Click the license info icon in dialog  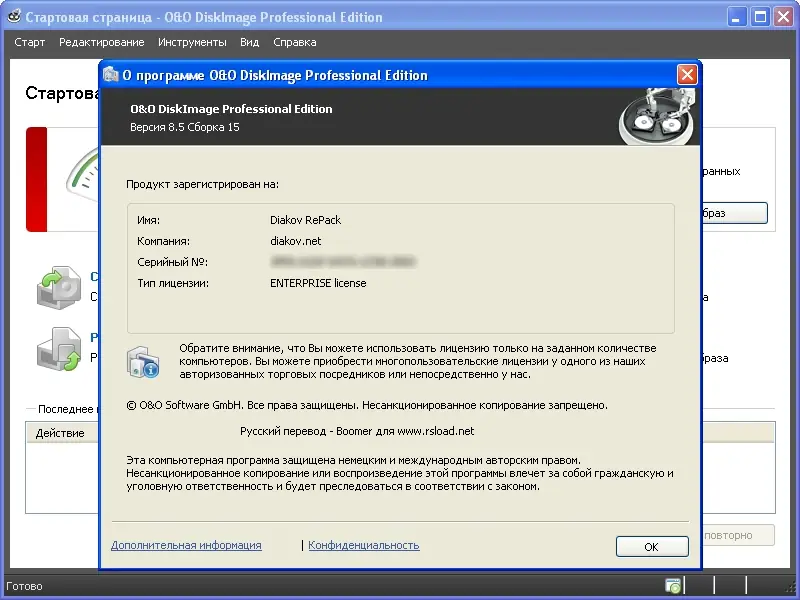[x=143, y=362]
